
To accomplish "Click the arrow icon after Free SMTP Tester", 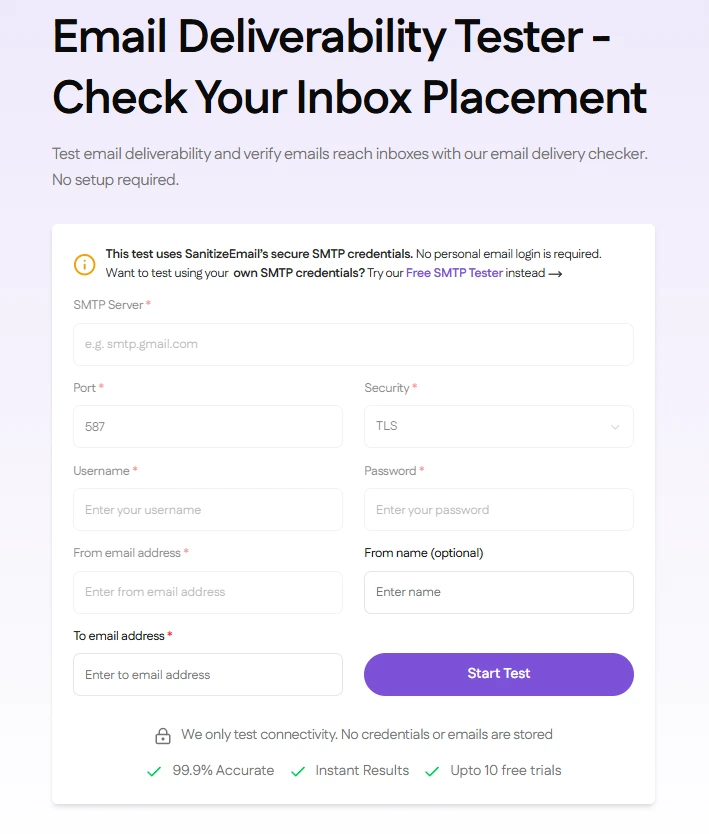I will [555, 273].
